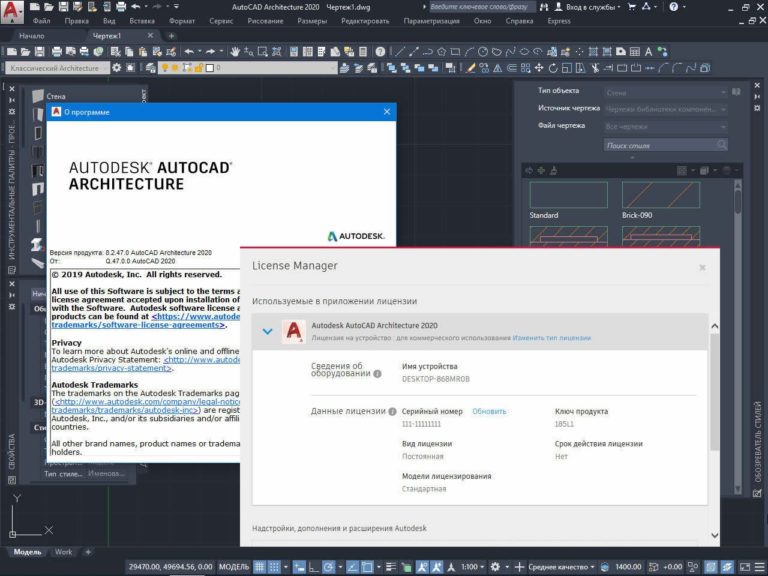Click the white layer color swatch
This screenshot has height=576, width=768.
pyautogui.click(x=210, y=68)
